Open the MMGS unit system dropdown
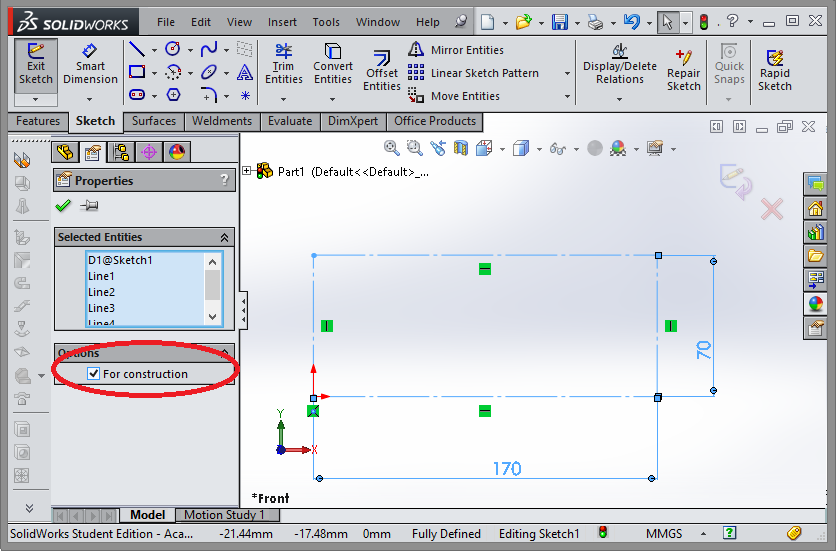Image resolution: width=836 pixels, height=551 pixels. [x=703, y=533]
